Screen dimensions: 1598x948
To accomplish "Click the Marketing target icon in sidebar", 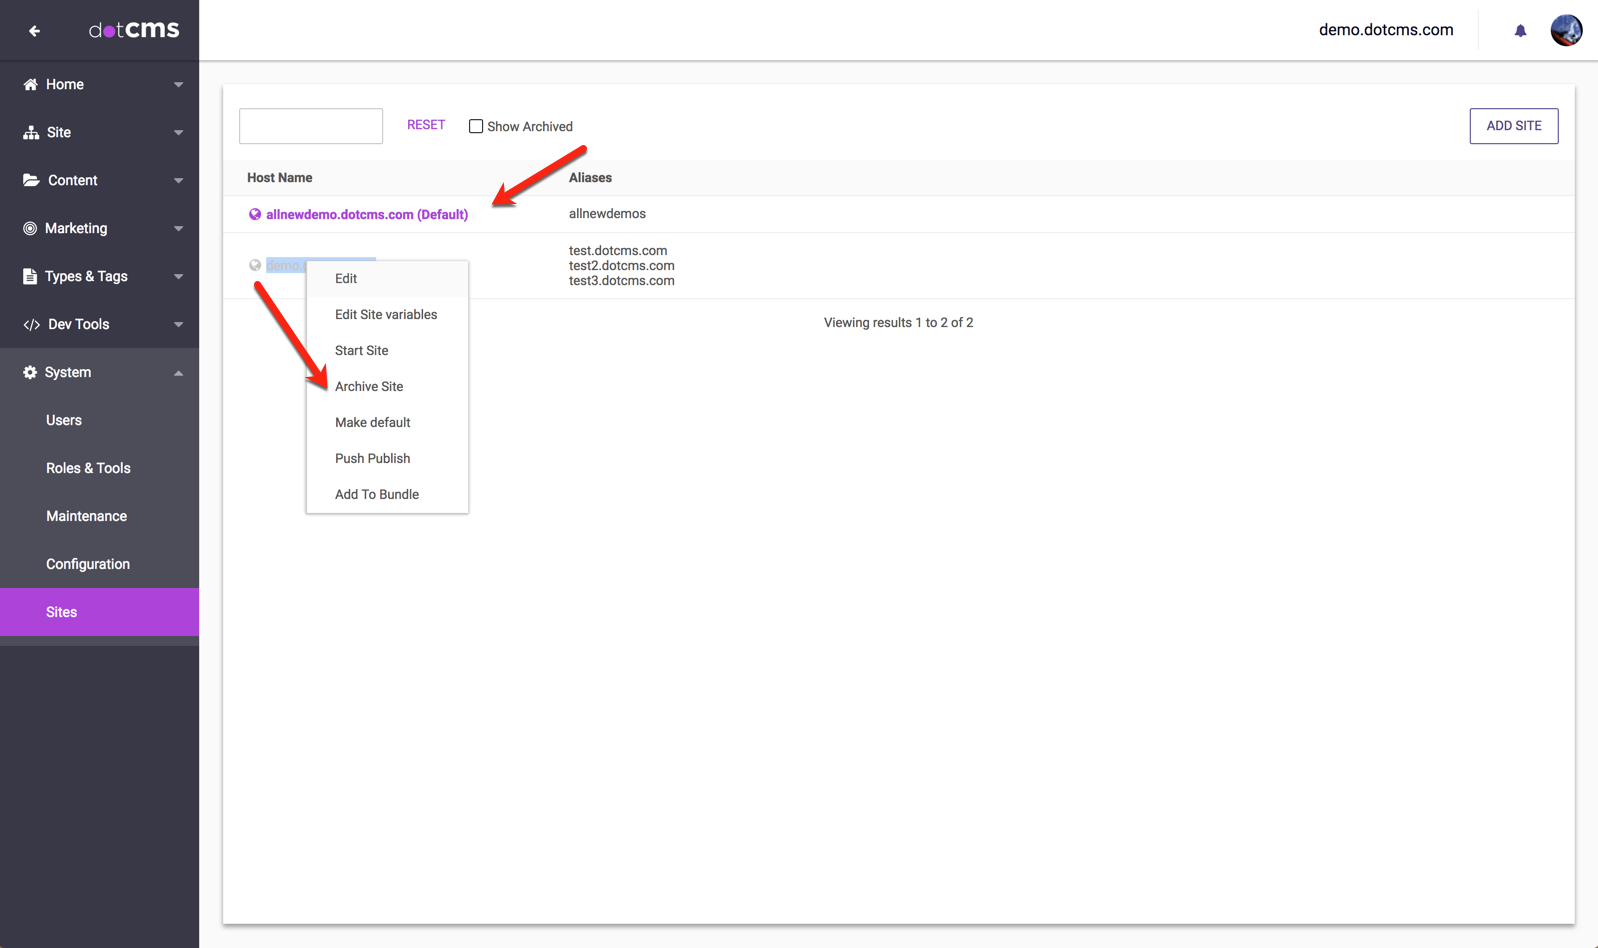I will pyautogui.click(x=30, y=229).
